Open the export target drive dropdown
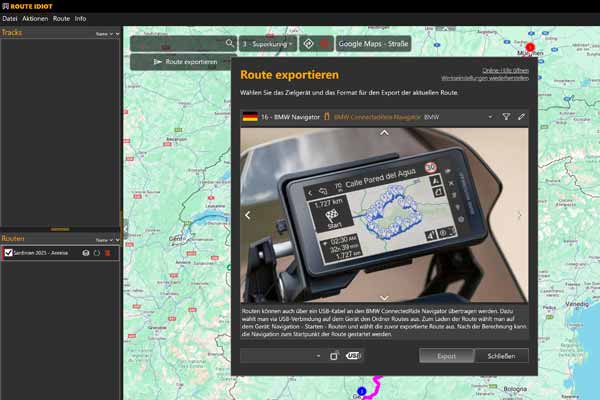The image size is (600, 400). tap(282, 356)
